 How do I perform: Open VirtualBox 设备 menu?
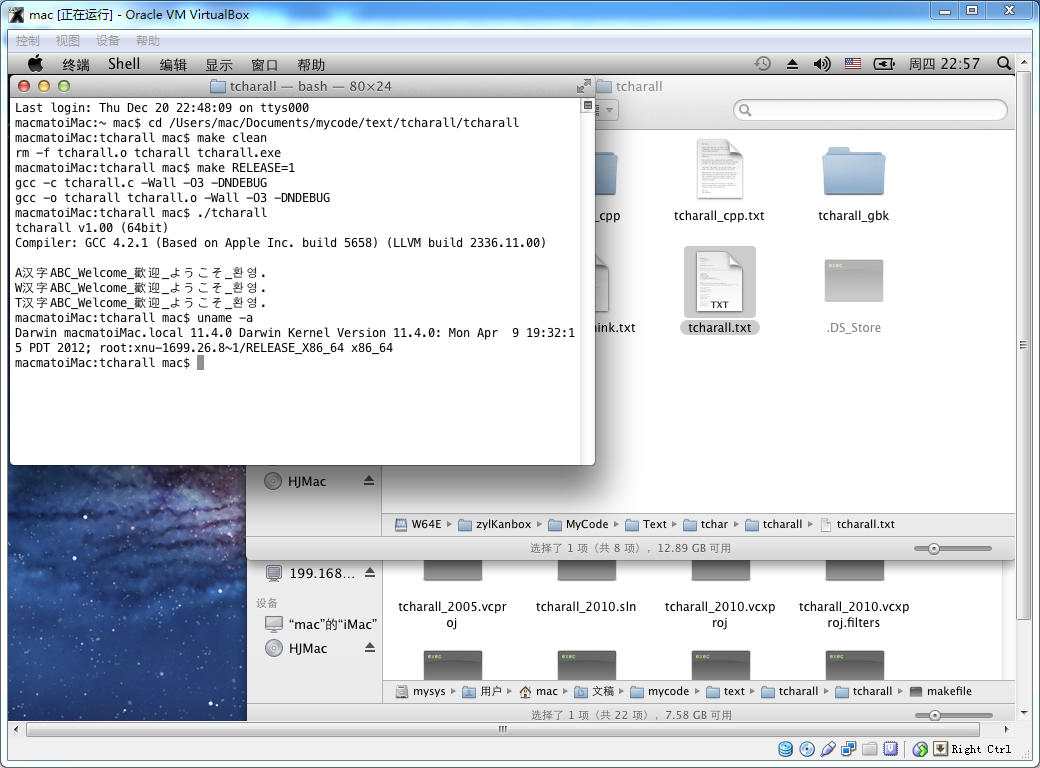tap(107, 40)
